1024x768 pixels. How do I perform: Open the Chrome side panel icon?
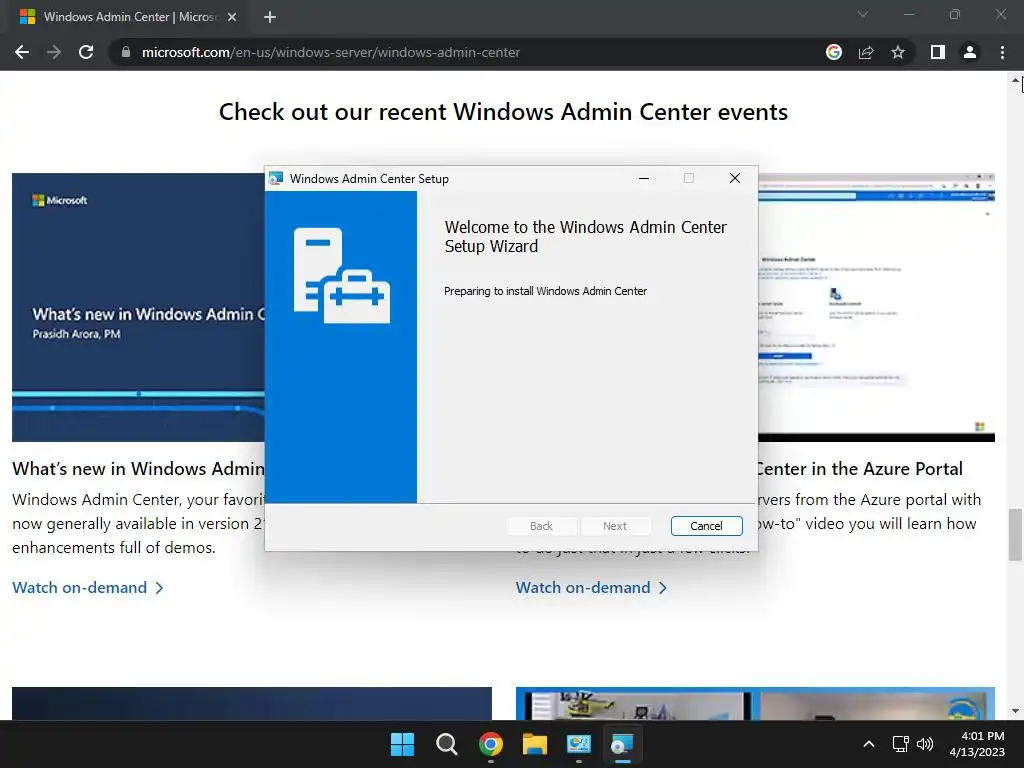[938, 52]
